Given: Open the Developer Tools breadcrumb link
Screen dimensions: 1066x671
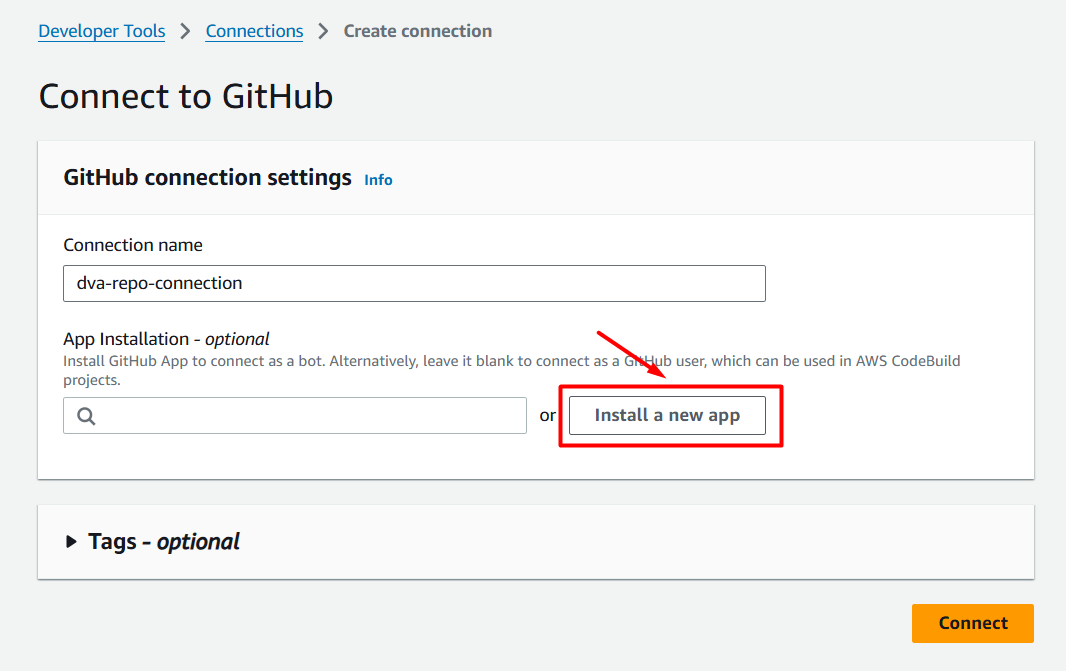Looking at the screenshot, I should pos(101,31).
